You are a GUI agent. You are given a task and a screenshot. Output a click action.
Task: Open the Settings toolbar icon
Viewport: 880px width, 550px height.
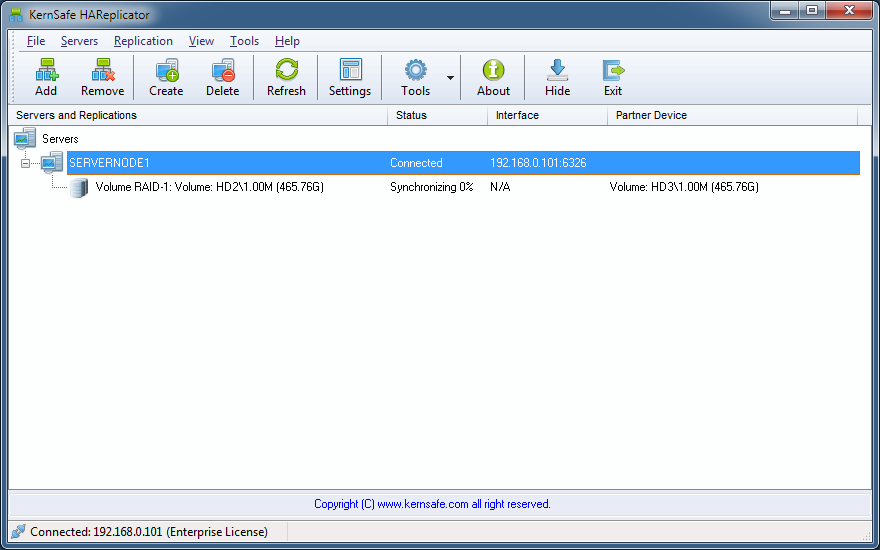pyautogui.click(x=351, y=70)
